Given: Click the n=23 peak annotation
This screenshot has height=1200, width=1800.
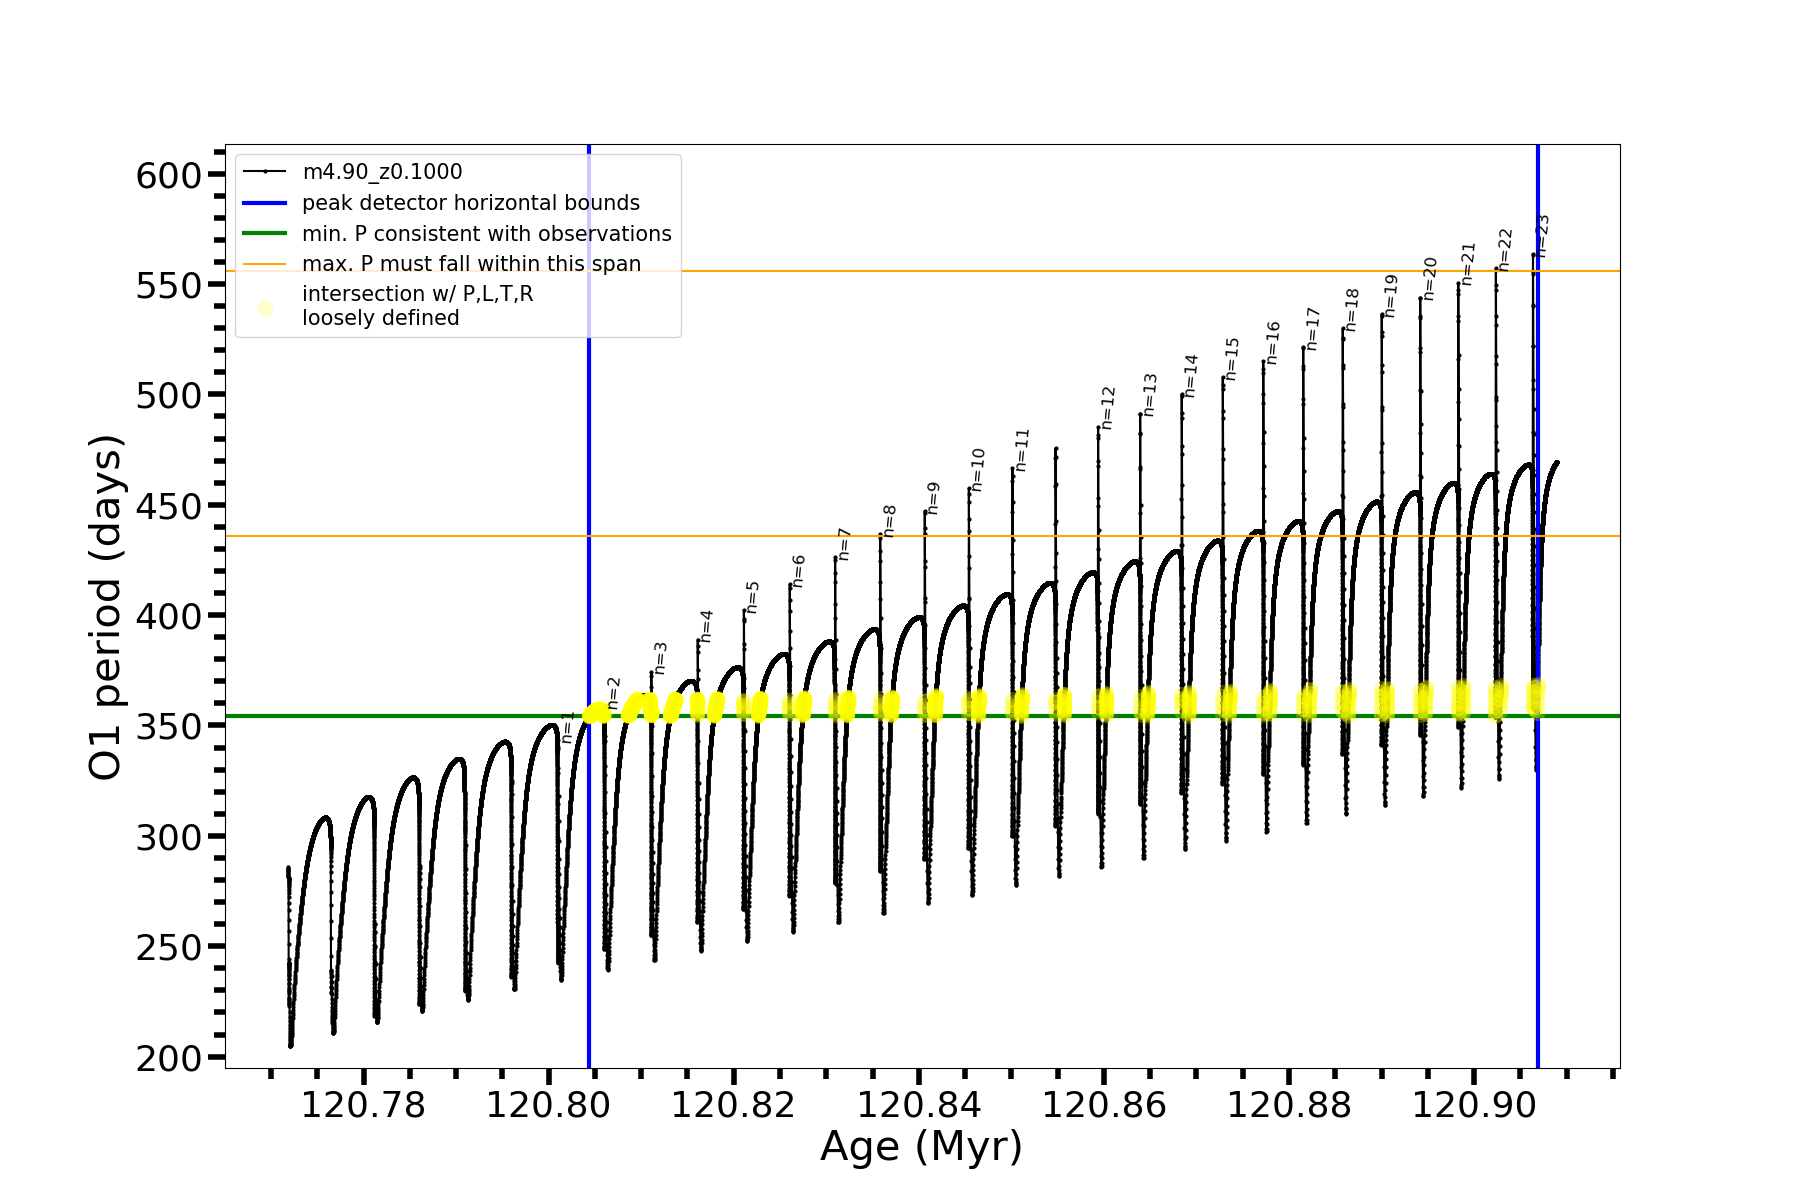Looking at the screenshot, I should point(1542,236).
